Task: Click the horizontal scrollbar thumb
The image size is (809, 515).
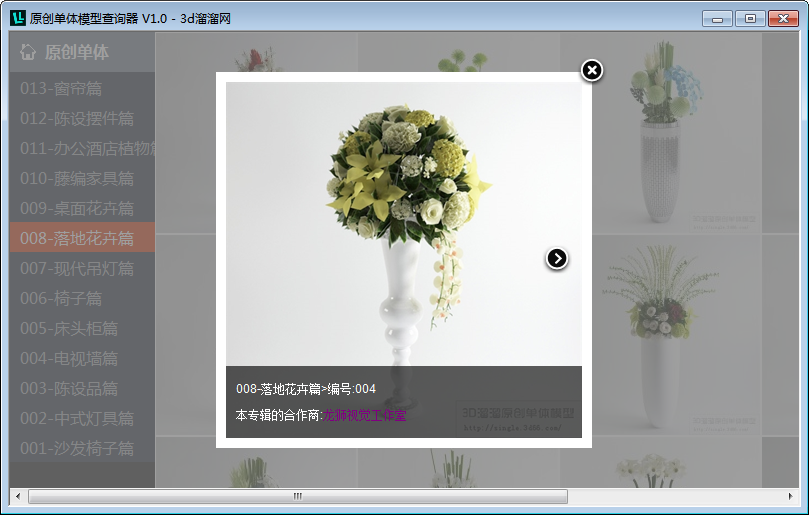Action: (x=298, y=496)
